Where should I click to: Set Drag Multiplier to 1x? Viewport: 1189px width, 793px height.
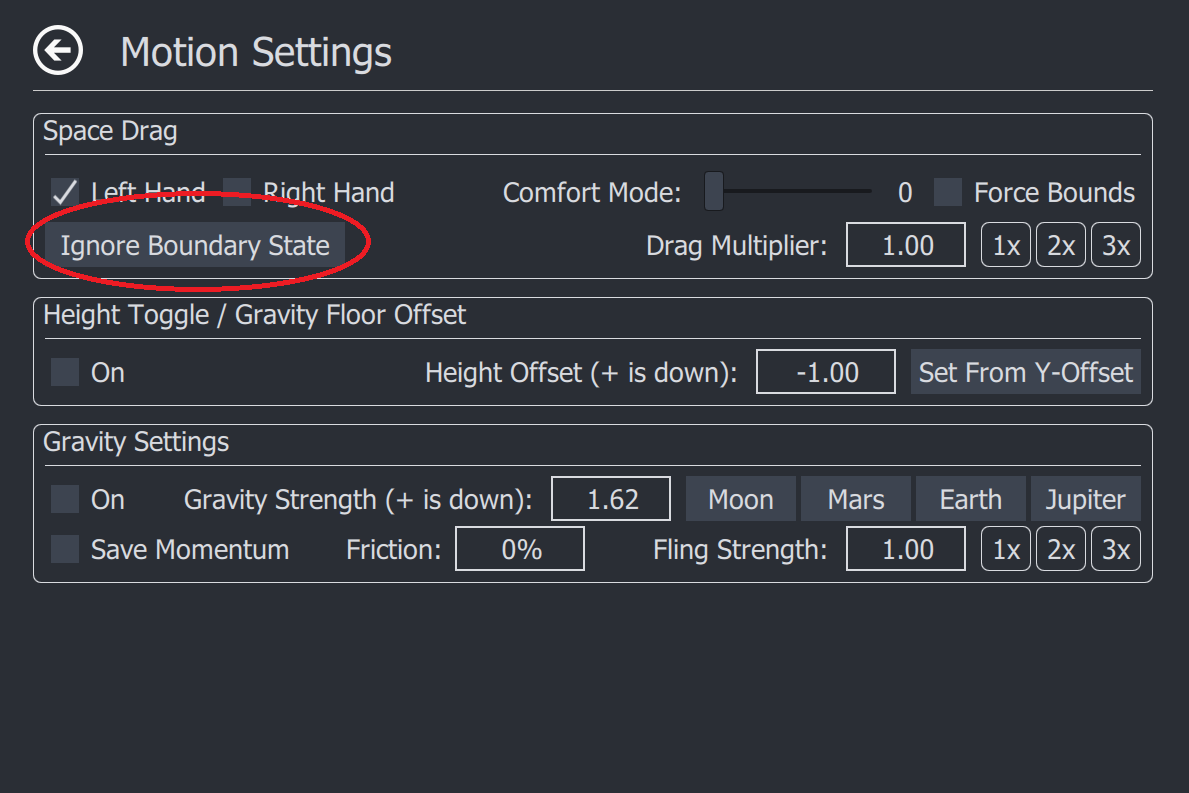(1005, 245)
